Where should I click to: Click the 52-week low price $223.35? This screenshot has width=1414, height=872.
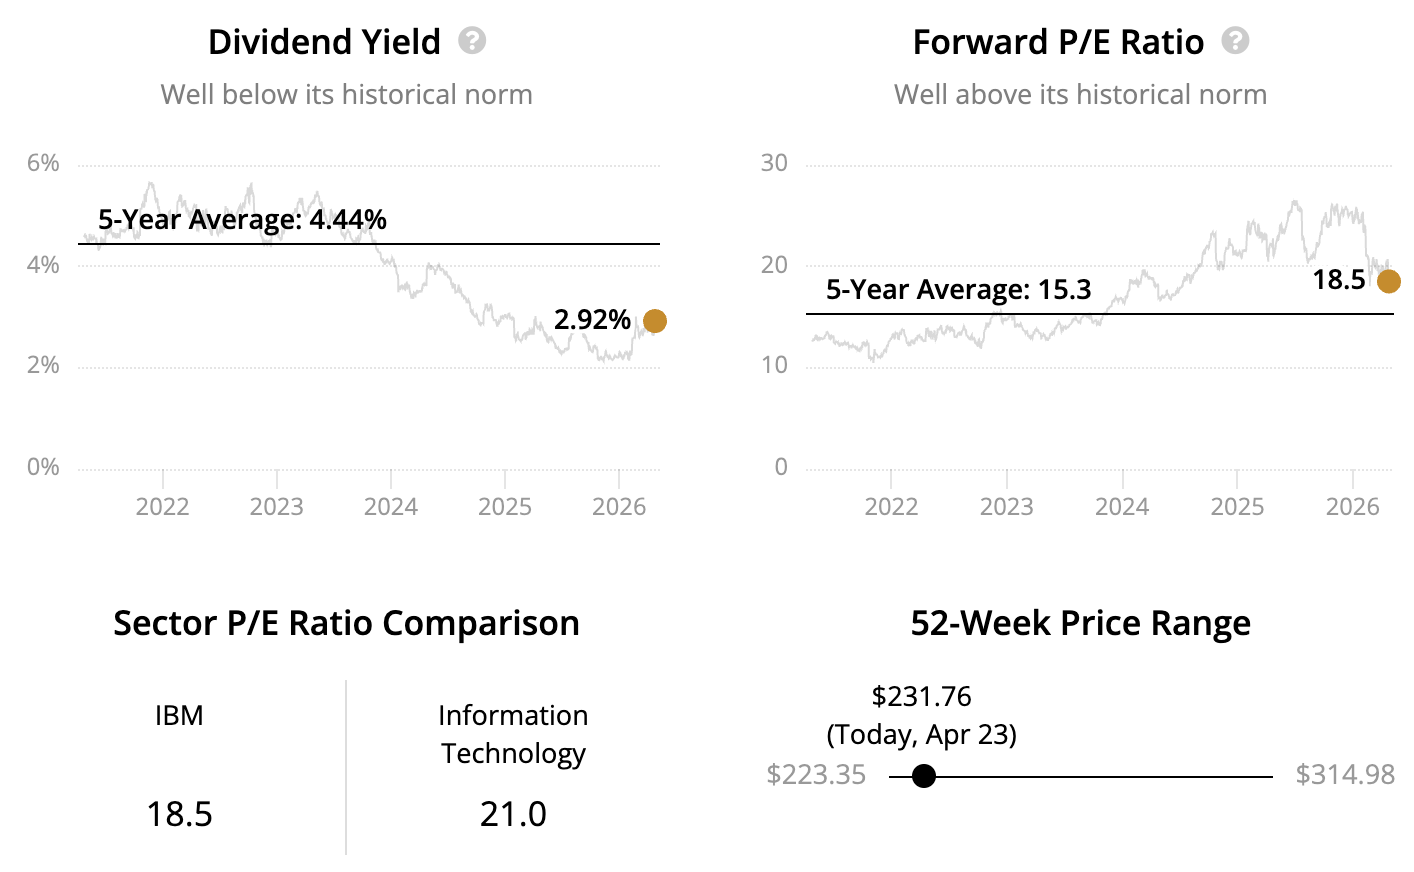pos(816,775)
